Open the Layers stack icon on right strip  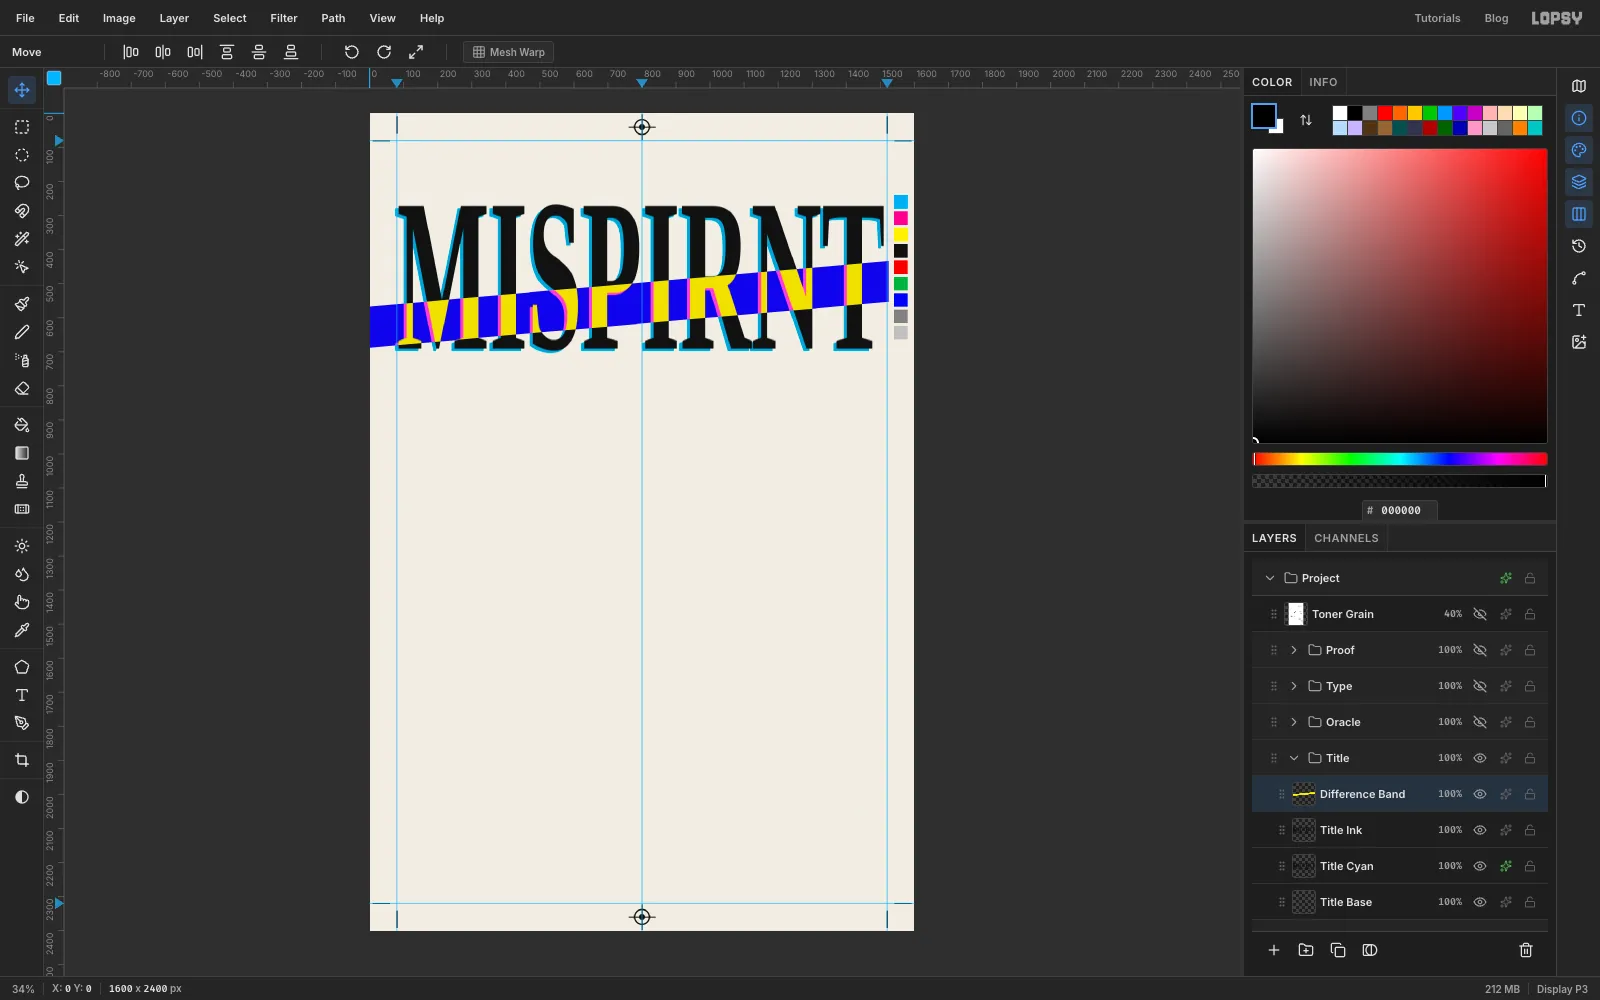point(1579,182)
